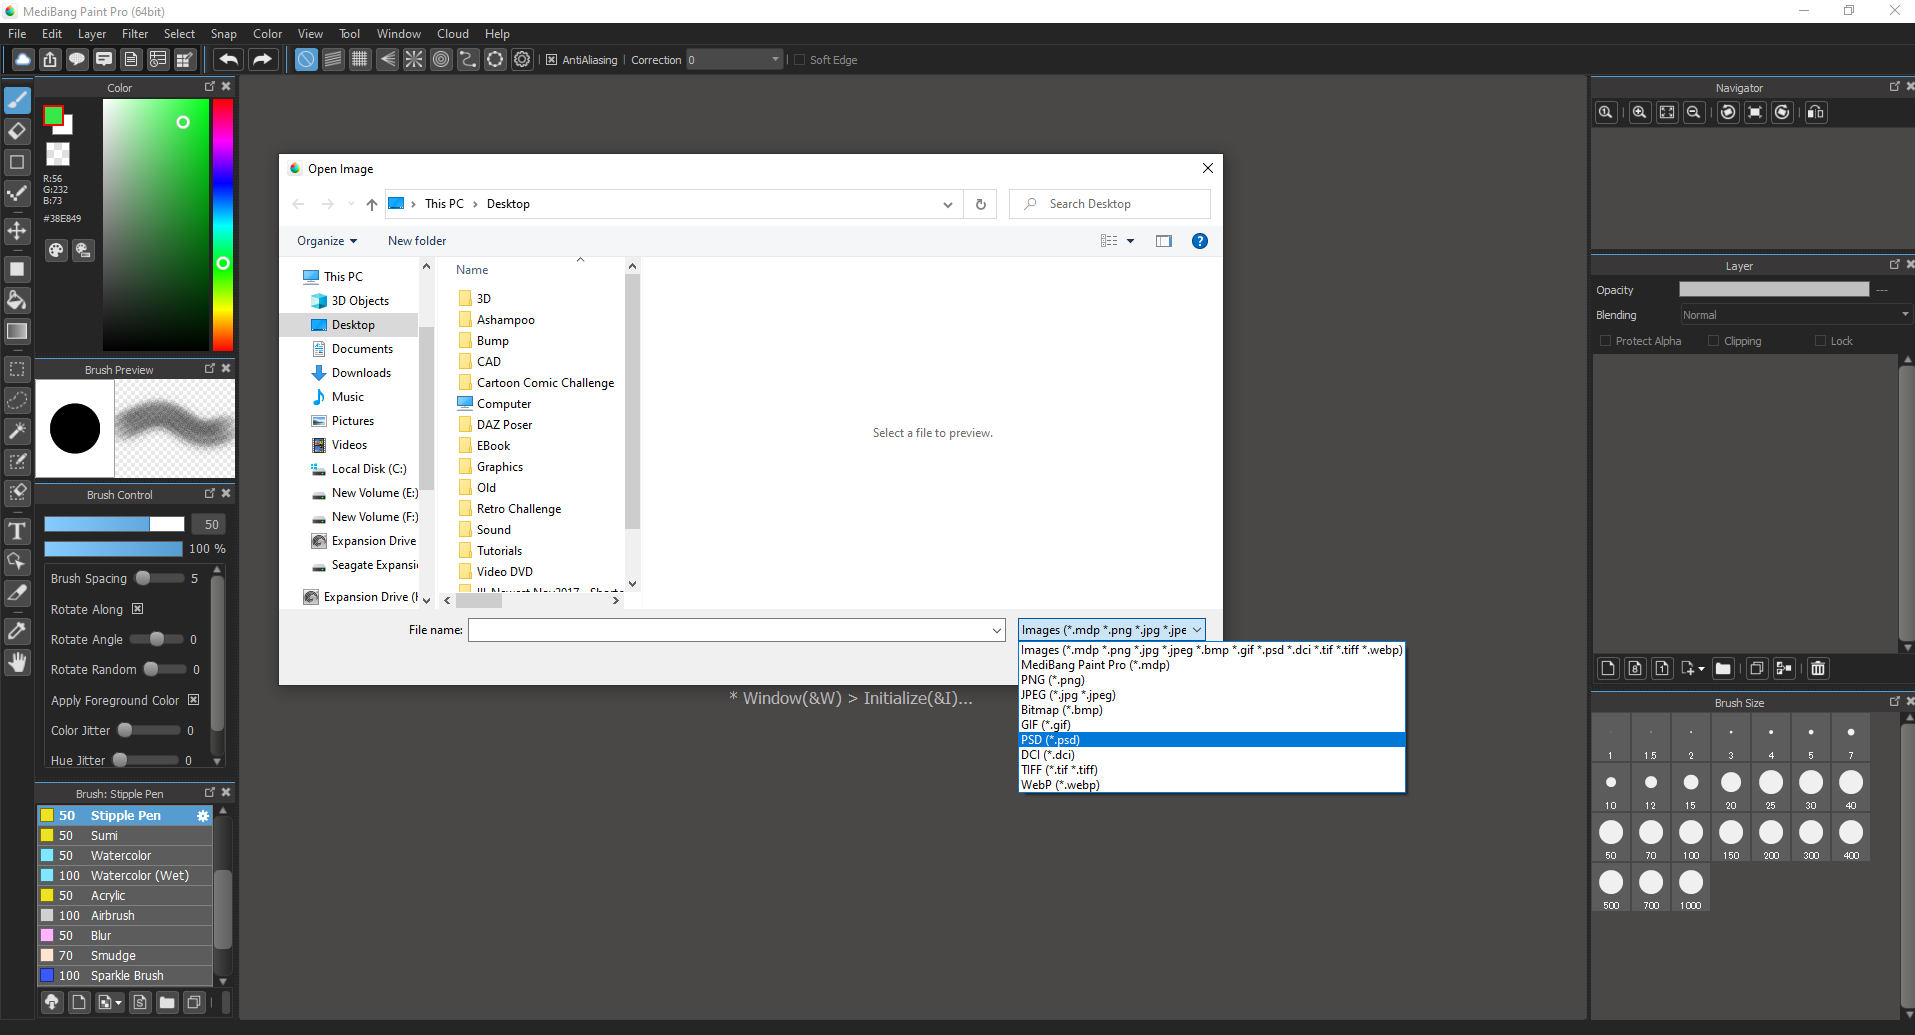
Task: Enable the layer Lock checkbox
Action: [x=1821, y=341]
